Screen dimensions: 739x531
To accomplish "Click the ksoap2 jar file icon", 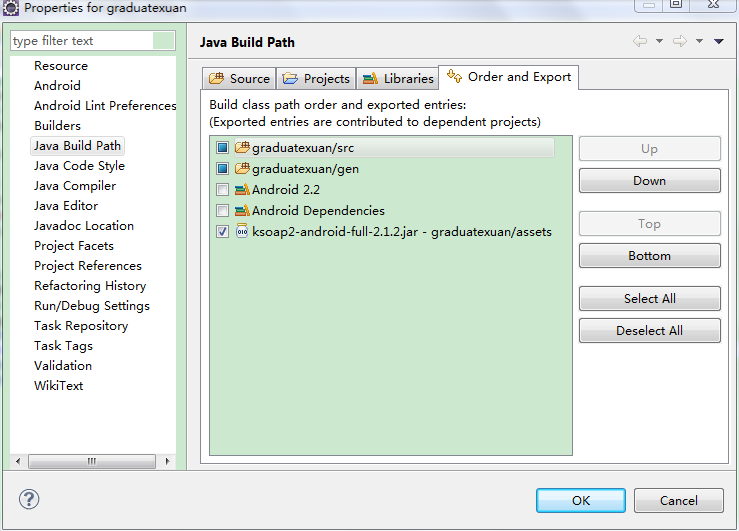I will coord(242,231).
